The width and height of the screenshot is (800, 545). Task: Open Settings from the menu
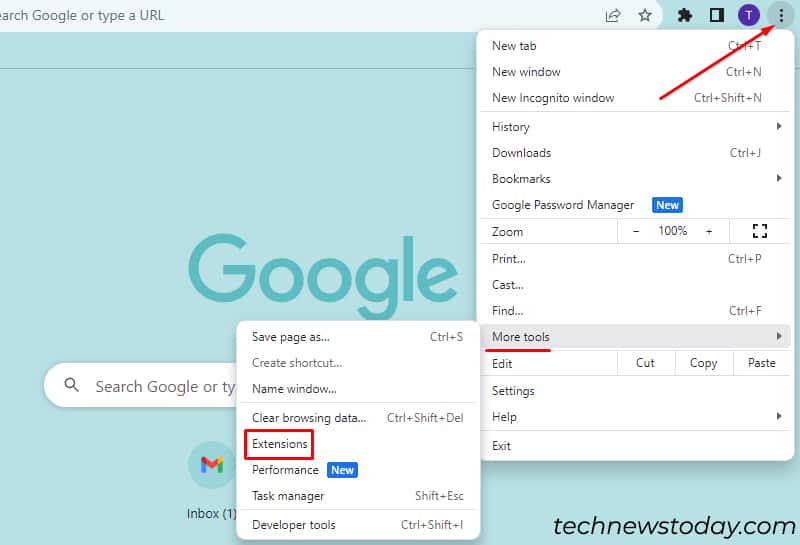(635, 391)
